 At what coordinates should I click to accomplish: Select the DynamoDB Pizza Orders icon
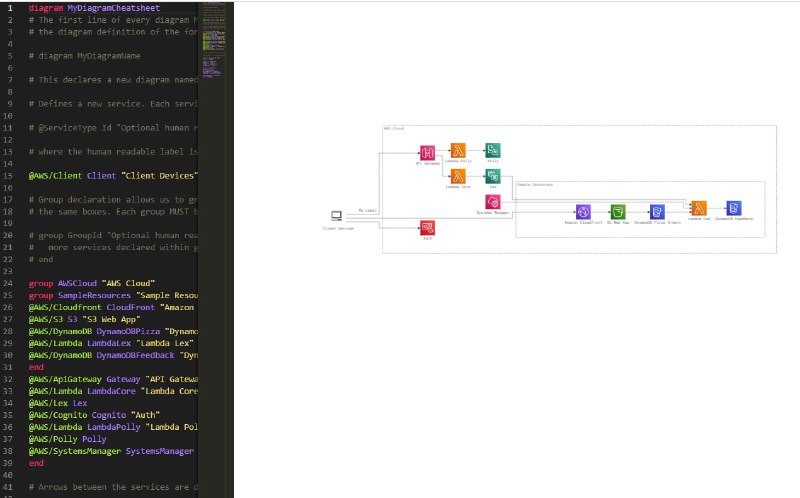[657, 212]
